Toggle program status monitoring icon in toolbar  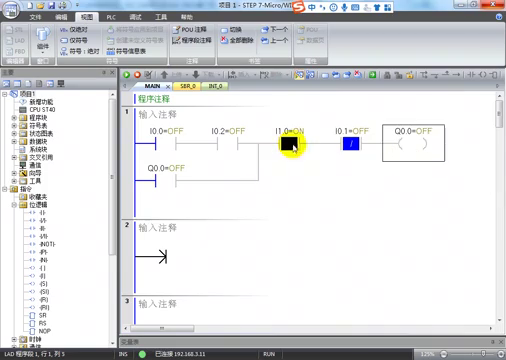pos(299,75)
